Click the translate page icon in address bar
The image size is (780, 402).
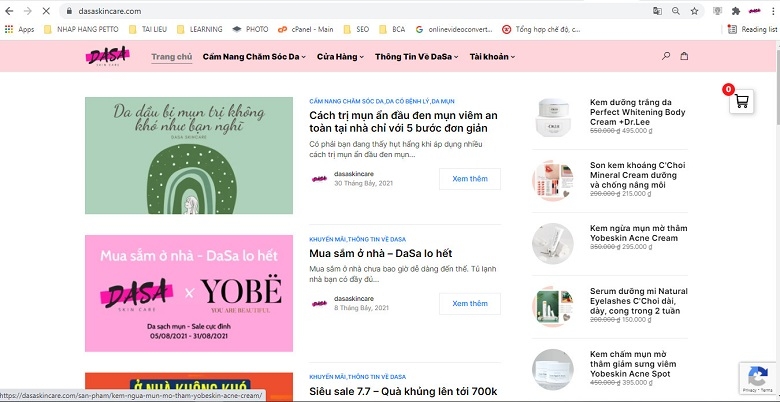coord(658,11)
